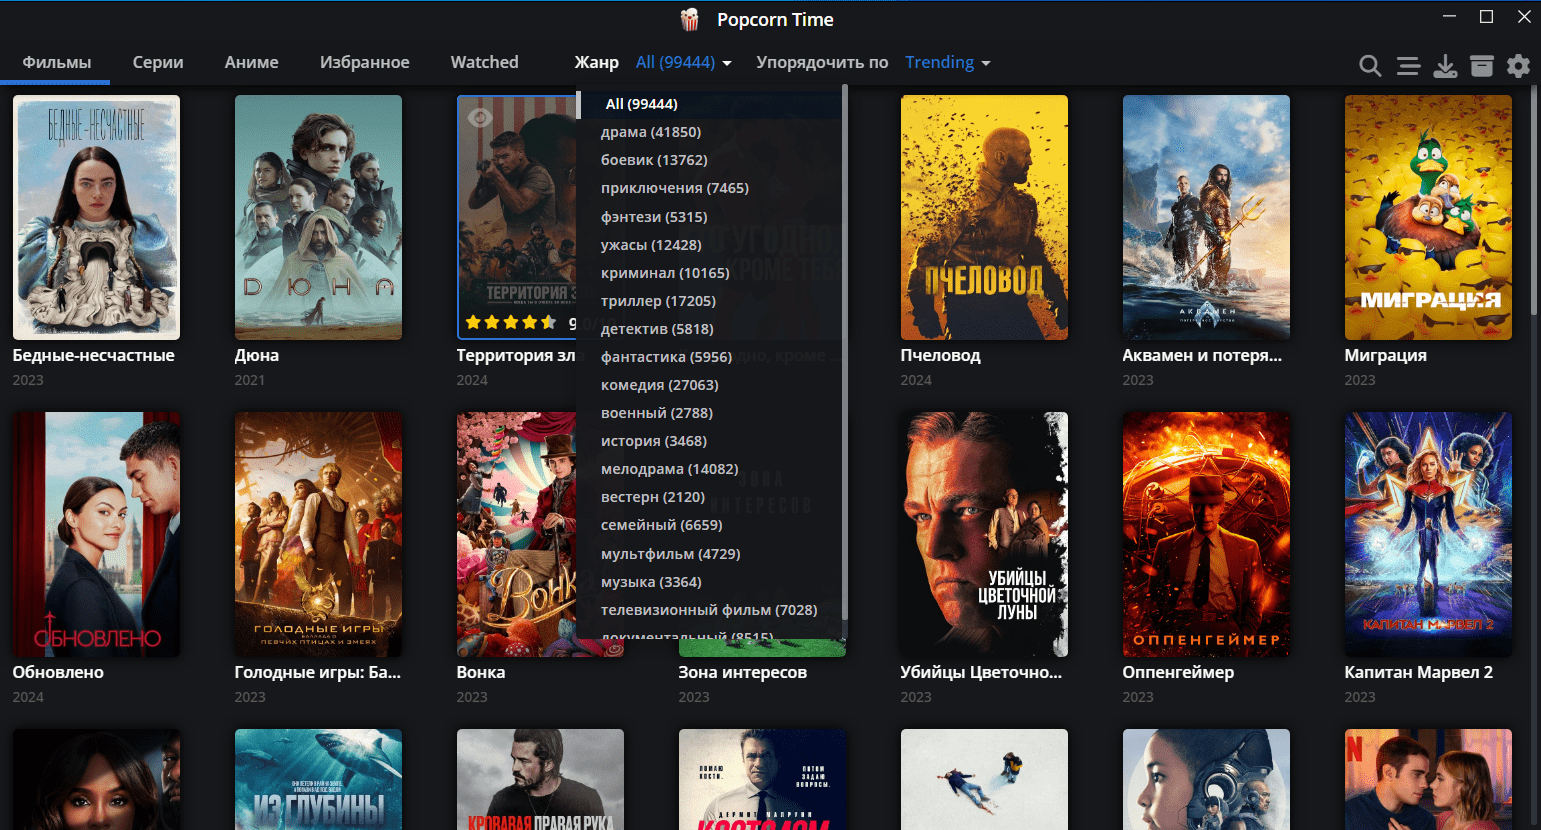Open the Оппенгеймер movie poster
The height and width of the screenshot is (830, 1541).
(1206, 534)
